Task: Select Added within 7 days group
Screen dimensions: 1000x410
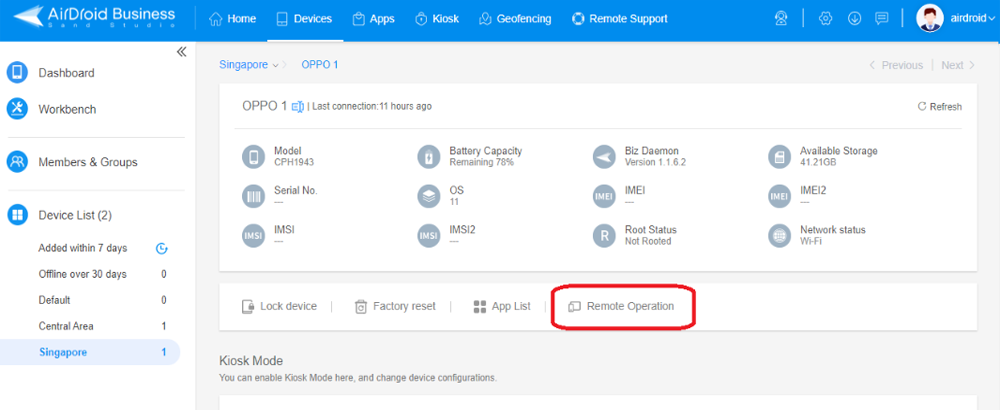Action: point(82,248)
